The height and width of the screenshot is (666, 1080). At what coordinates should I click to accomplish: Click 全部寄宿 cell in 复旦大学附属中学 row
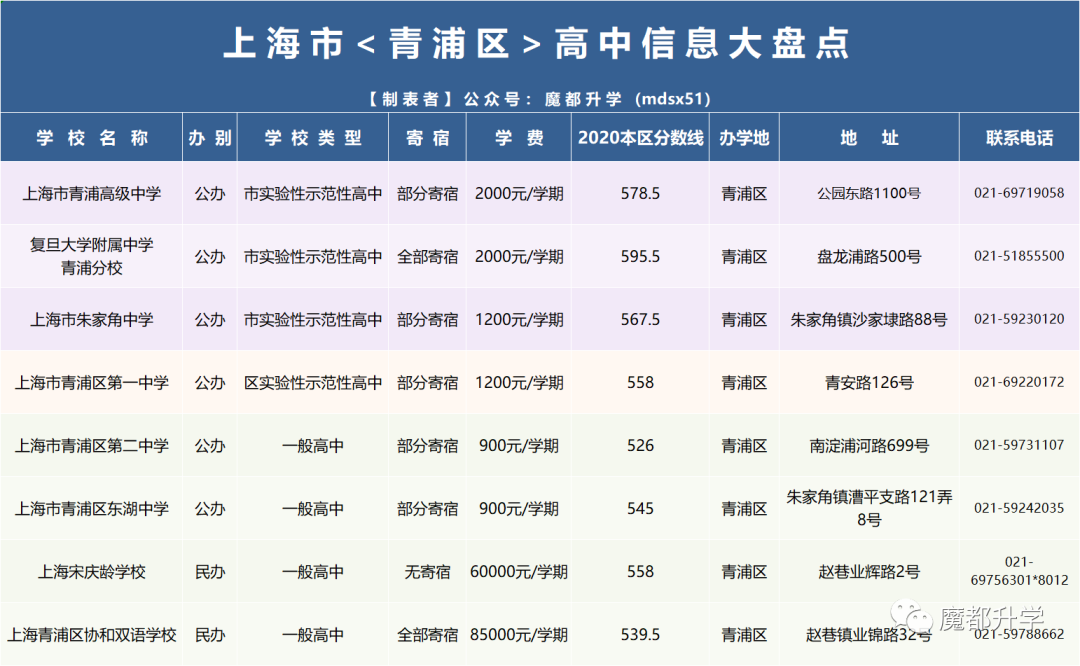(x=428, y=257)
